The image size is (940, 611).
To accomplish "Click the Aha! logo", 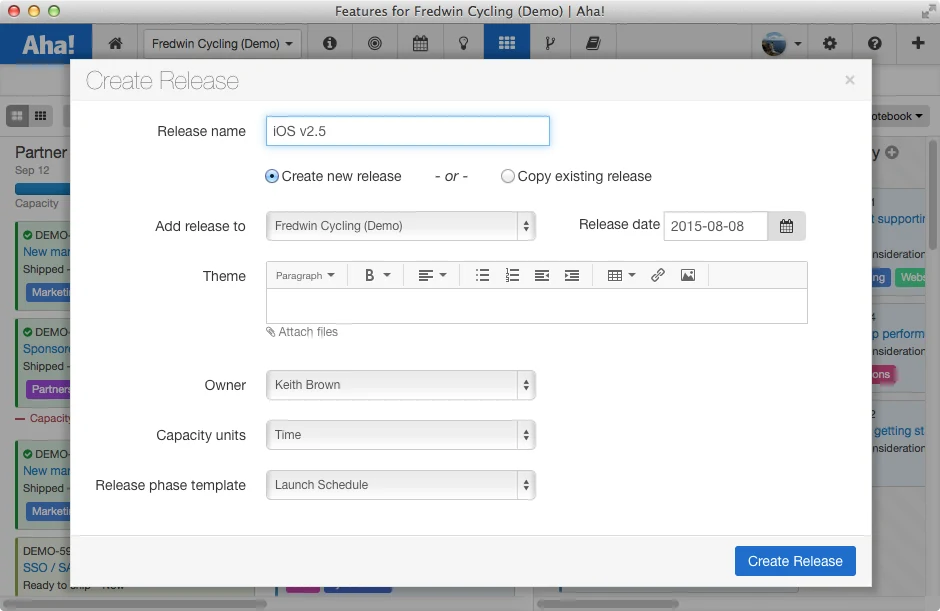I will tap(48, 44).
